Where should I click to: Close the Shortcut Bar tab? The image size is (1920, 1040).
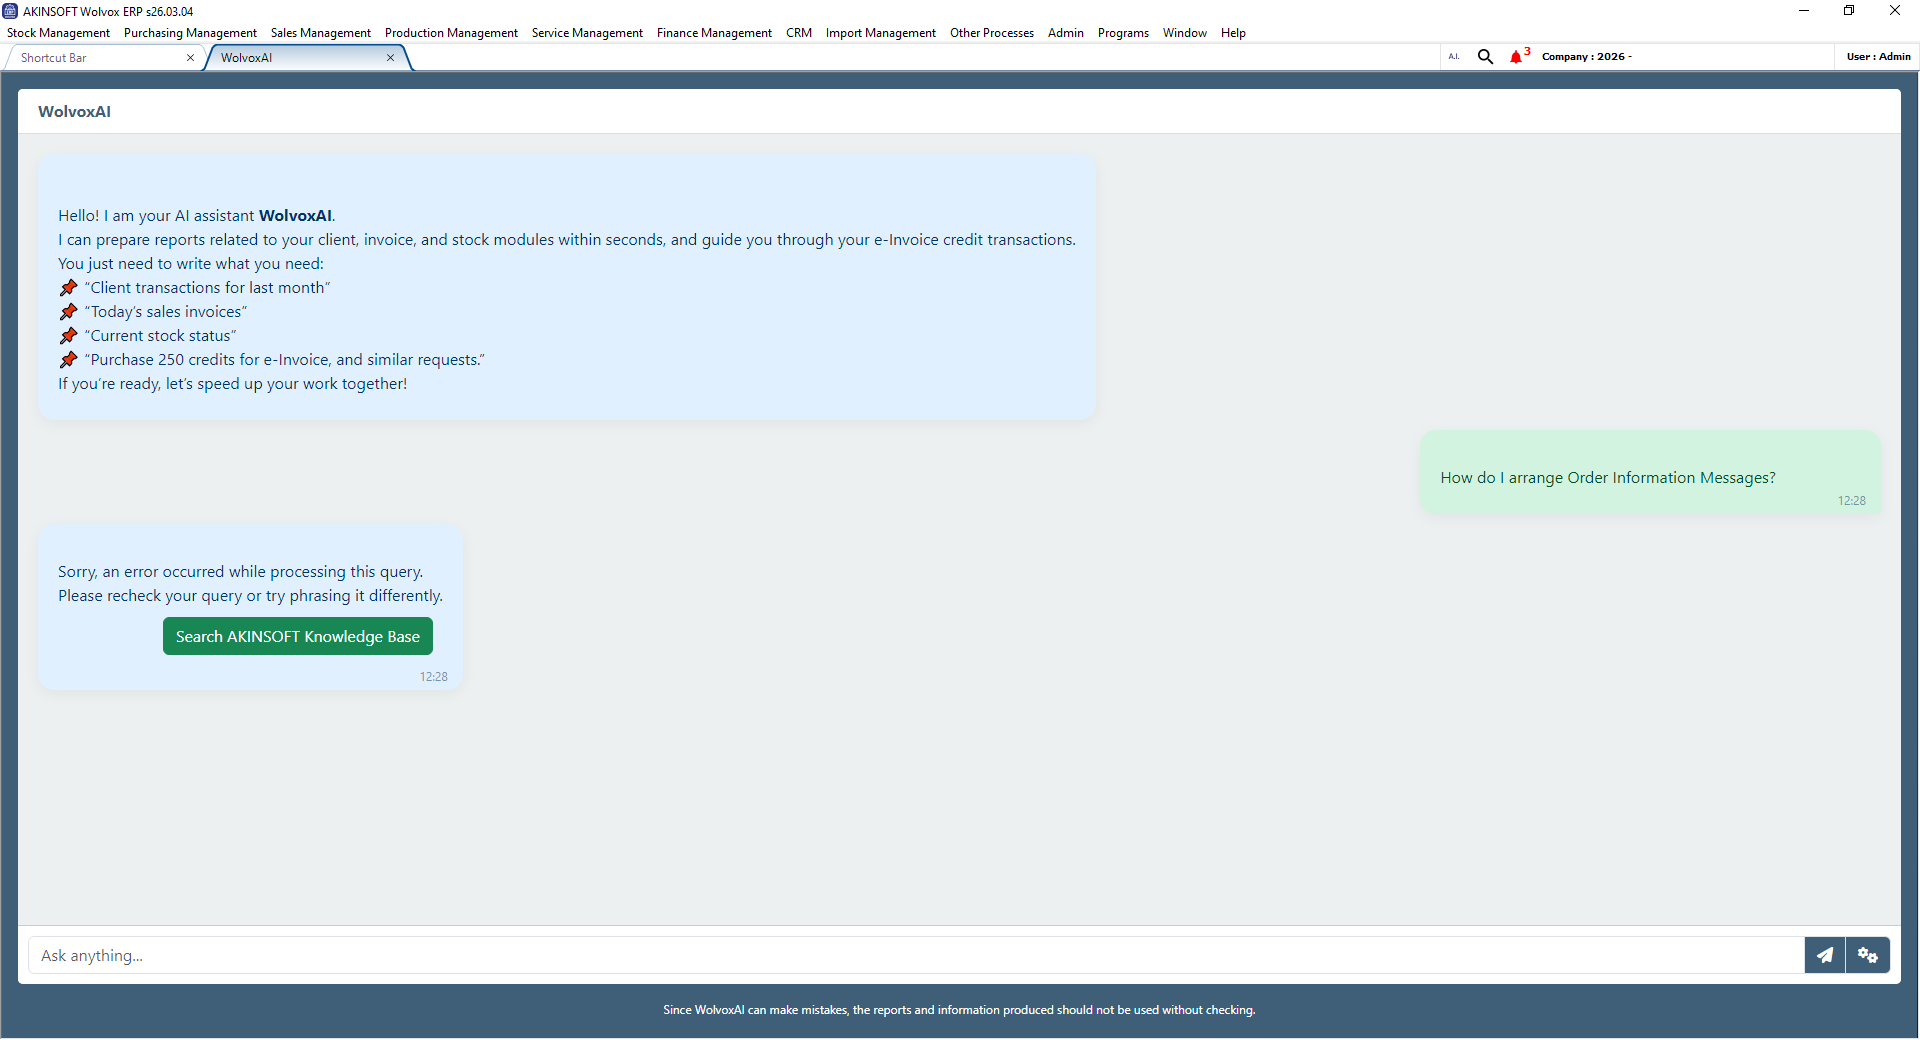tap(190, 58)
